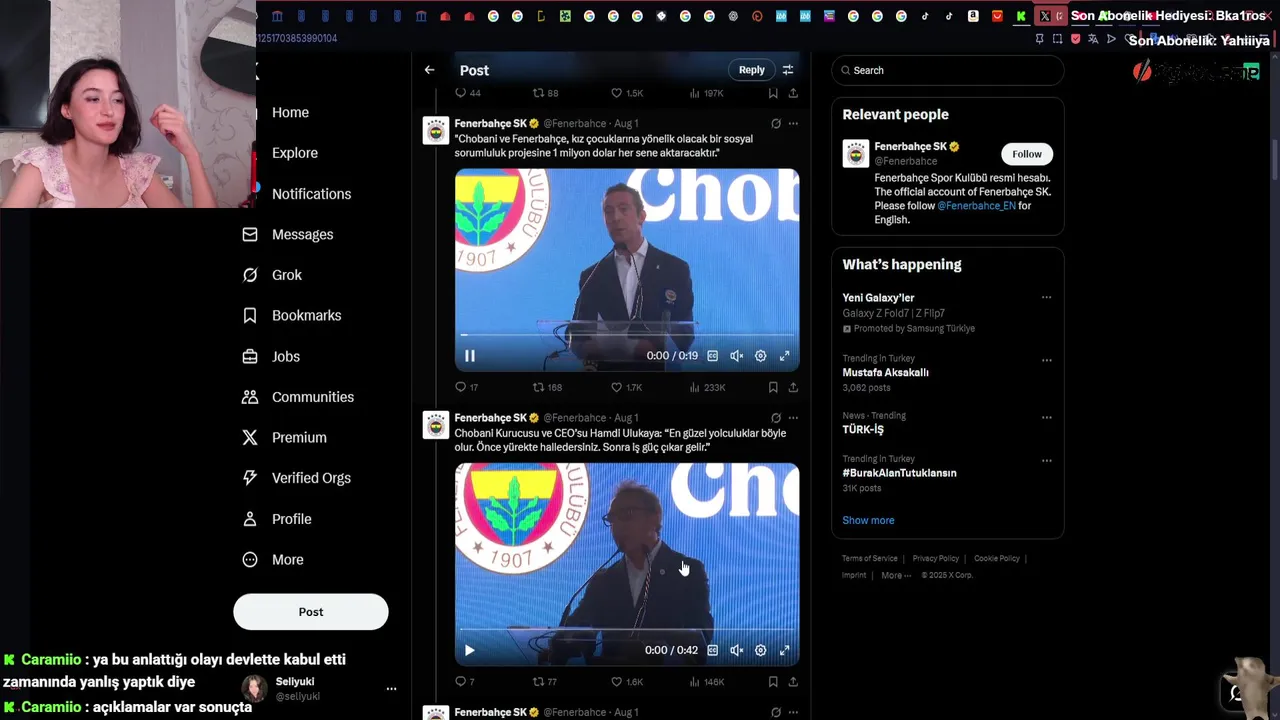Go back using the Post arrow
1280x720 pixels.
coord(429,70)
